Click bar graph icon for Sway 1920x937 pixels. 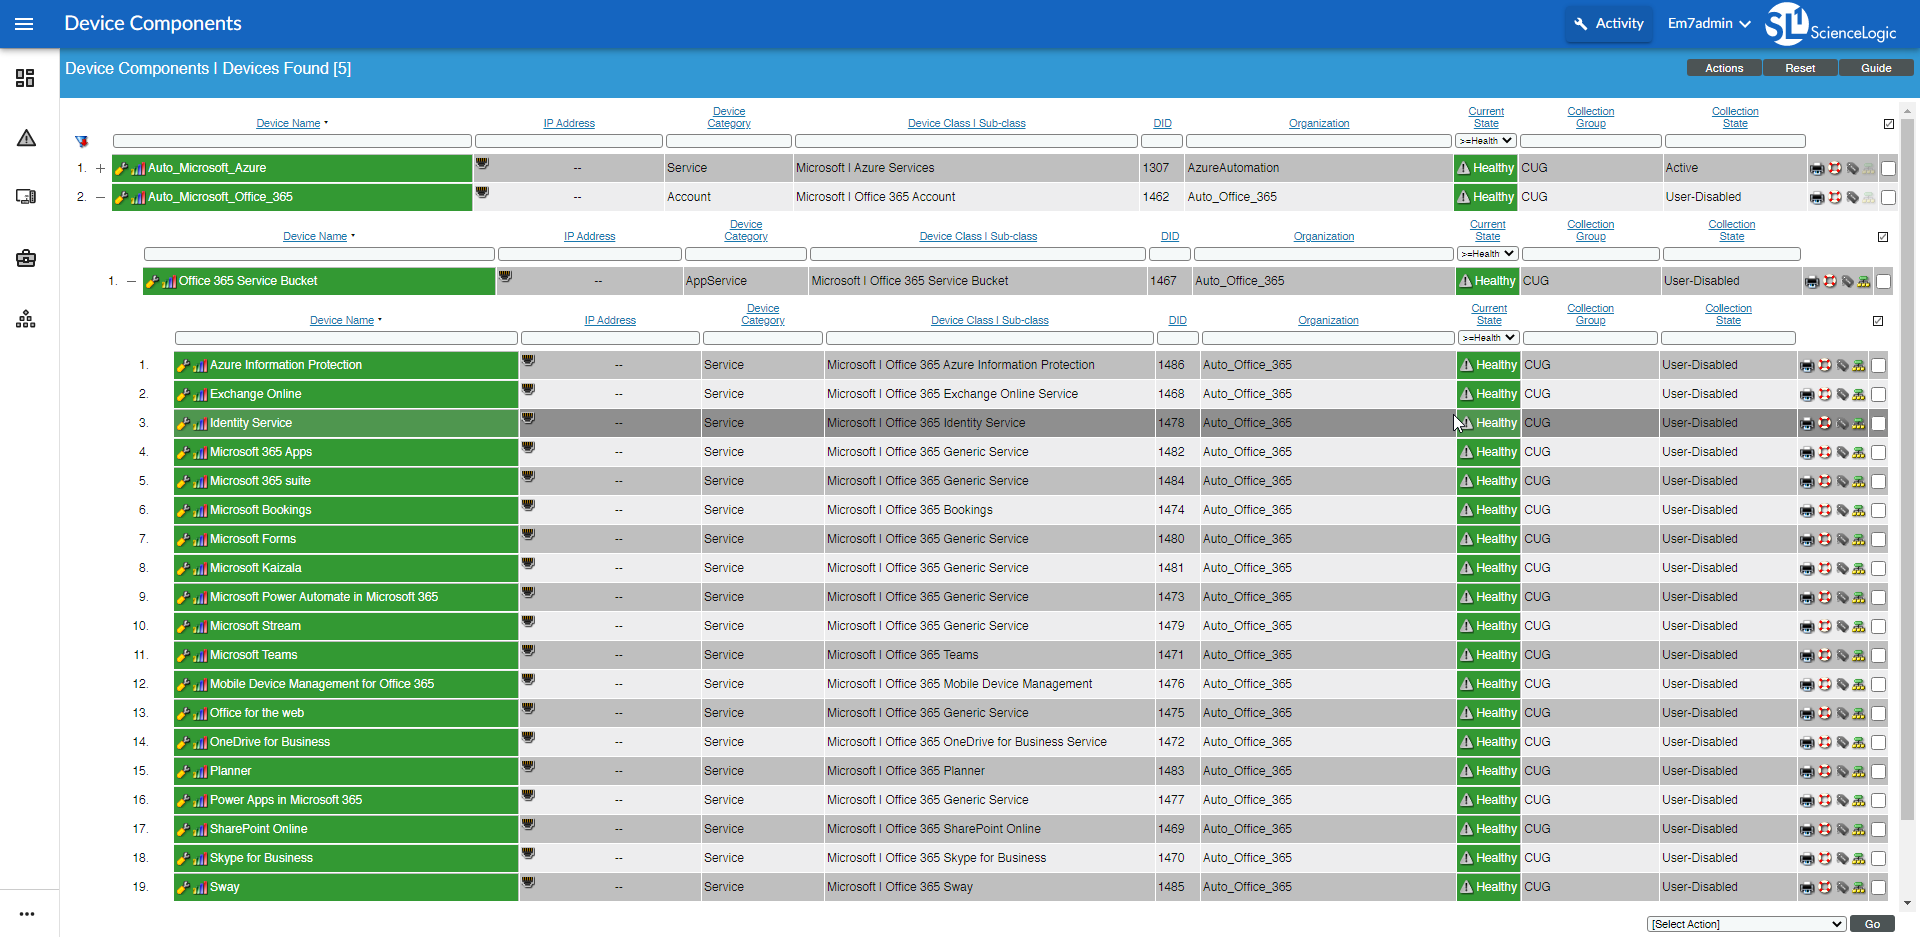[x=201, y=887]
